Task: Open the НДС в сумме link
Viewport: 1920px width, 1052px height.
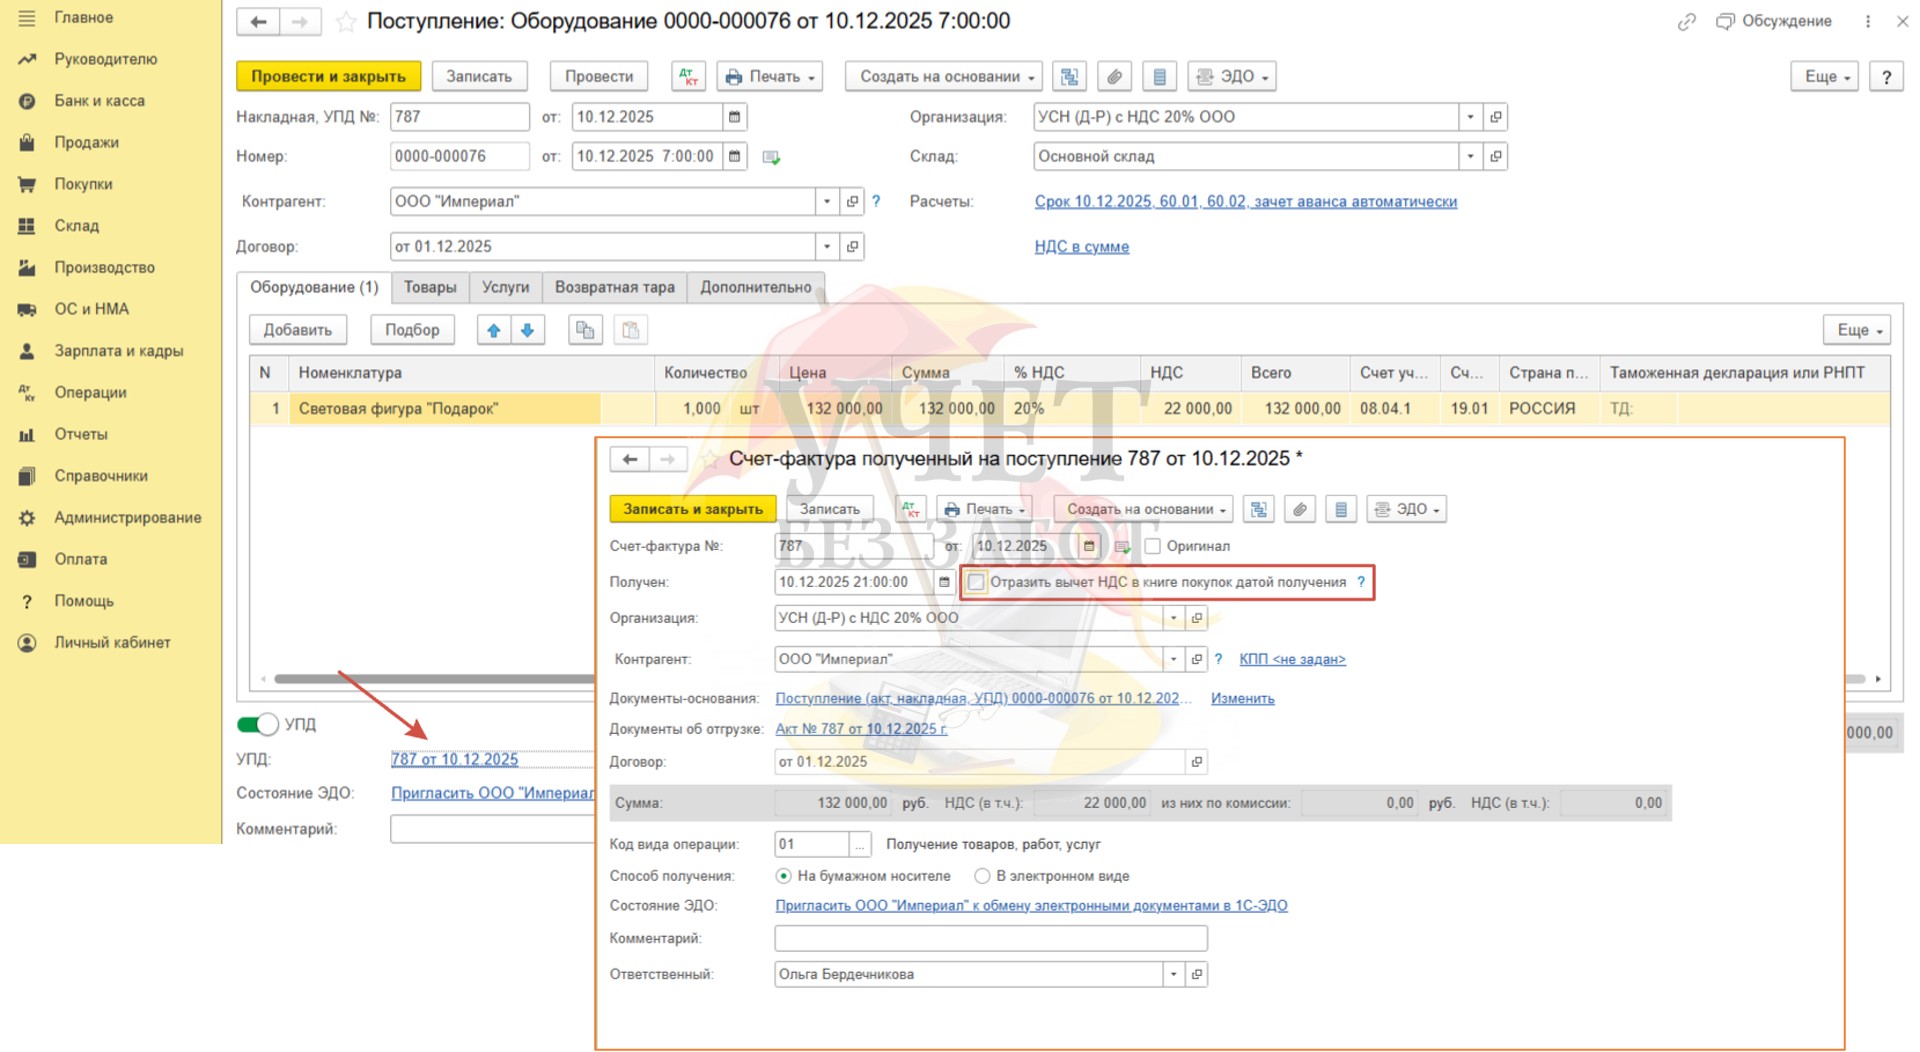Action: [1081, 247]
